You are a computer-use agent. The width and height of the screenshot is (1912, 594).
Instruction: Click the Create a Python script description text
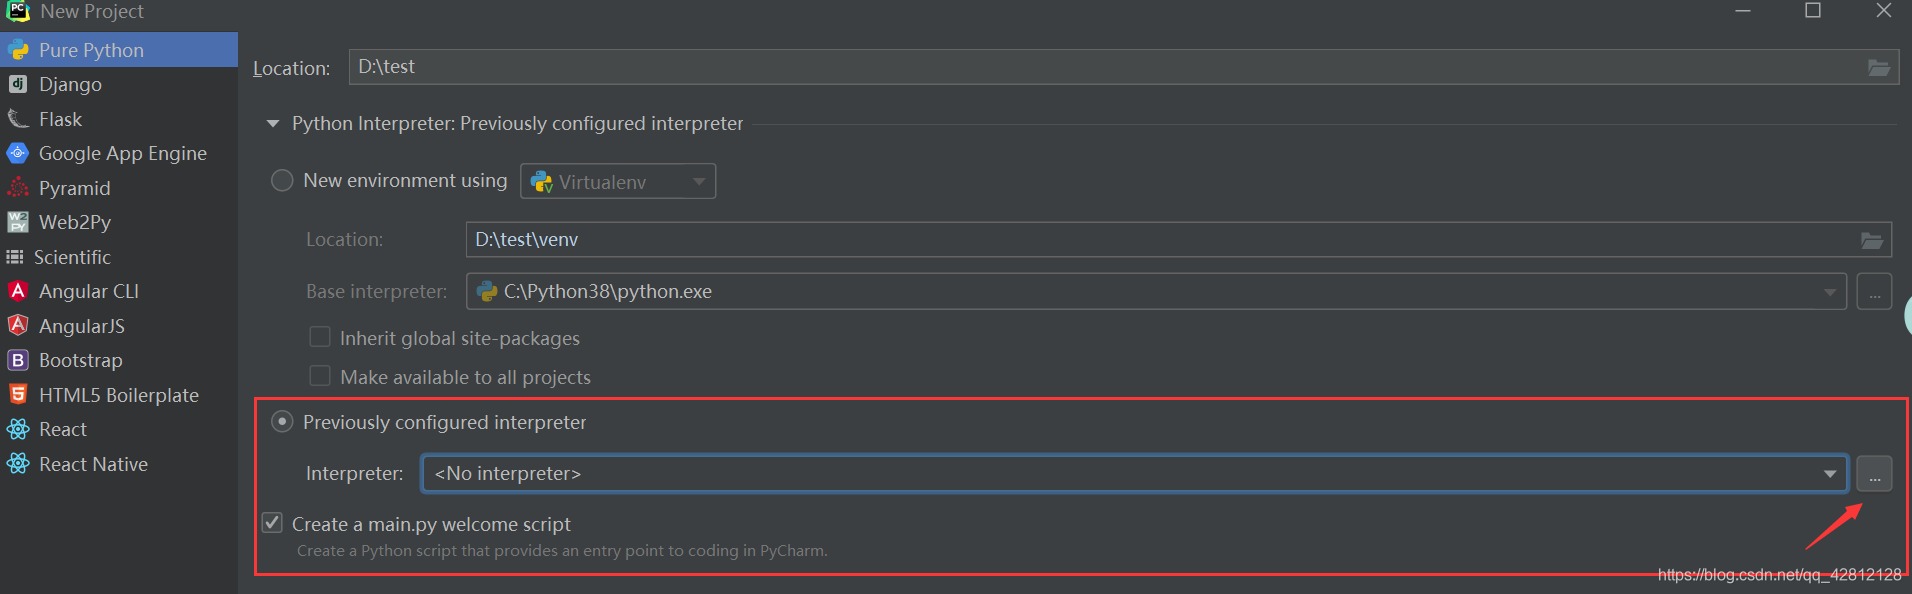pyautogui.click(x=562, y=551)
